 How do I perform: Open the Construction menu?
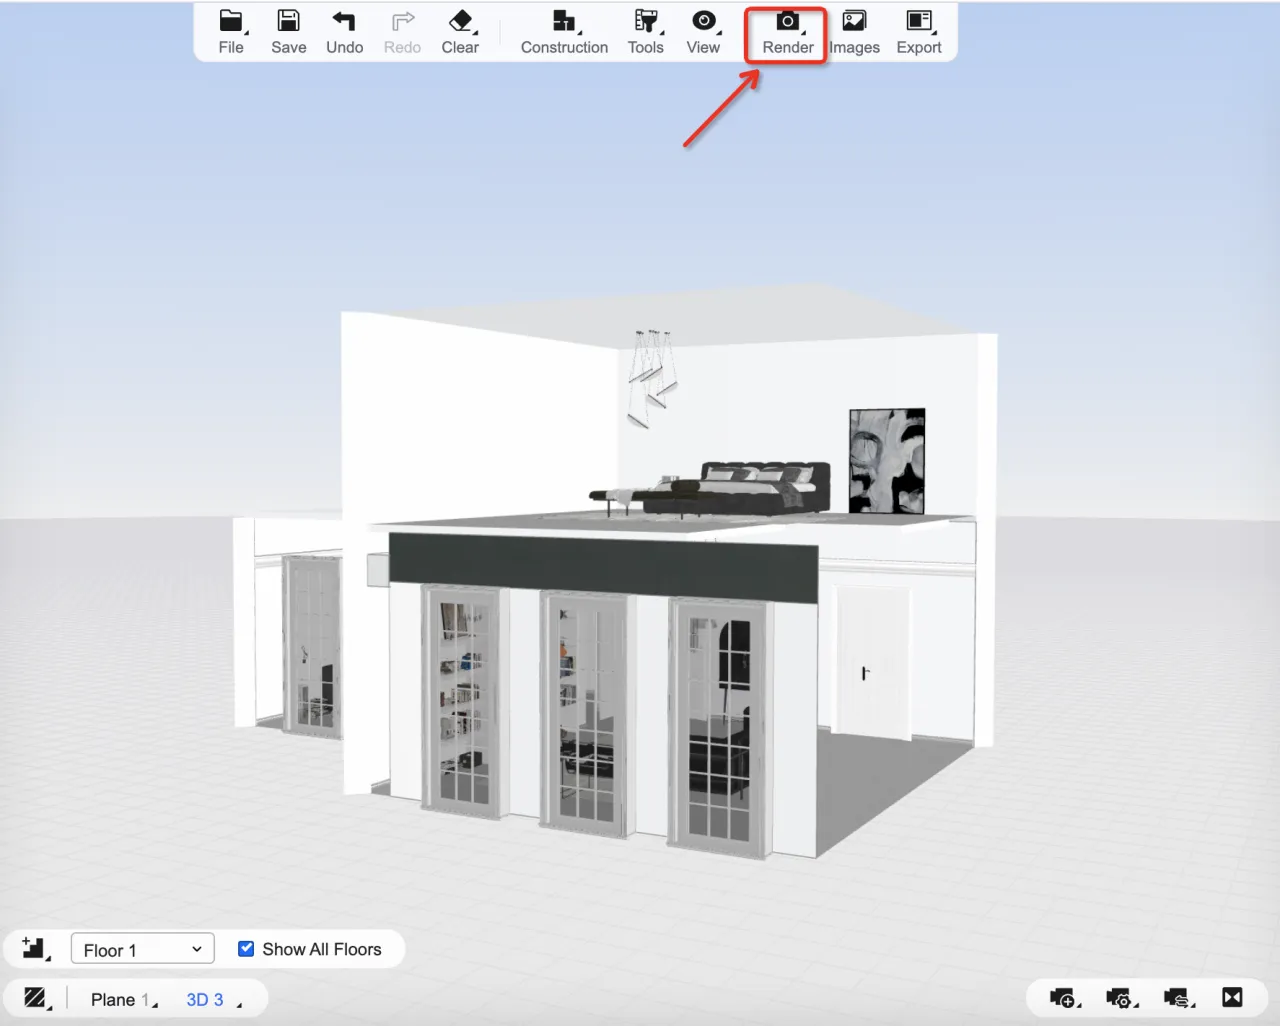(x=564, y=32)
